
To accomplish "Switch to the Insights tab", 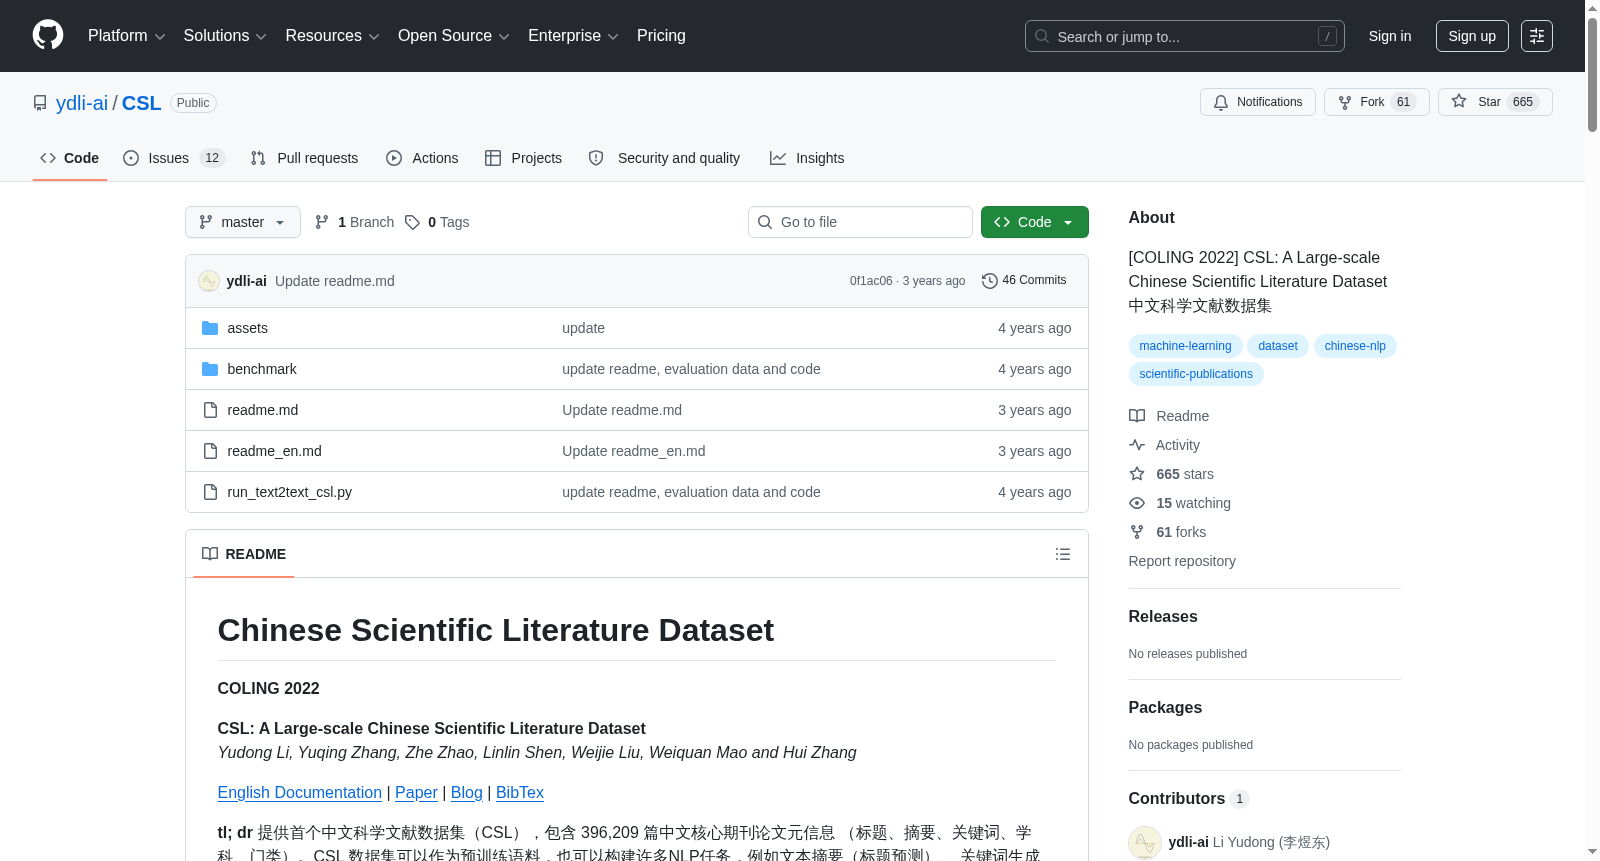I will (807, 158).
